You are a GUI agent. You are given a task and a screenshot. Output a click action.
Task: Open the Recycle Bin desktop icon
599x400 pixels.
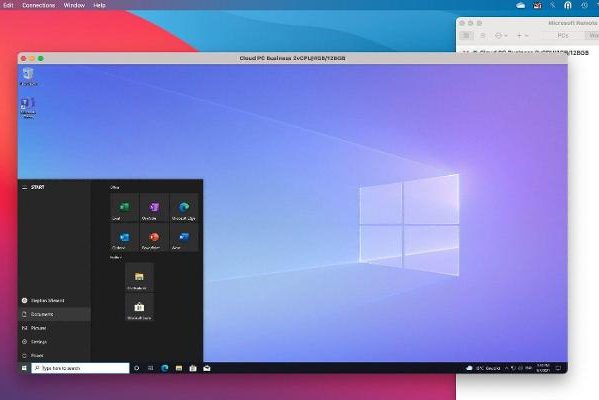(28, 76)
